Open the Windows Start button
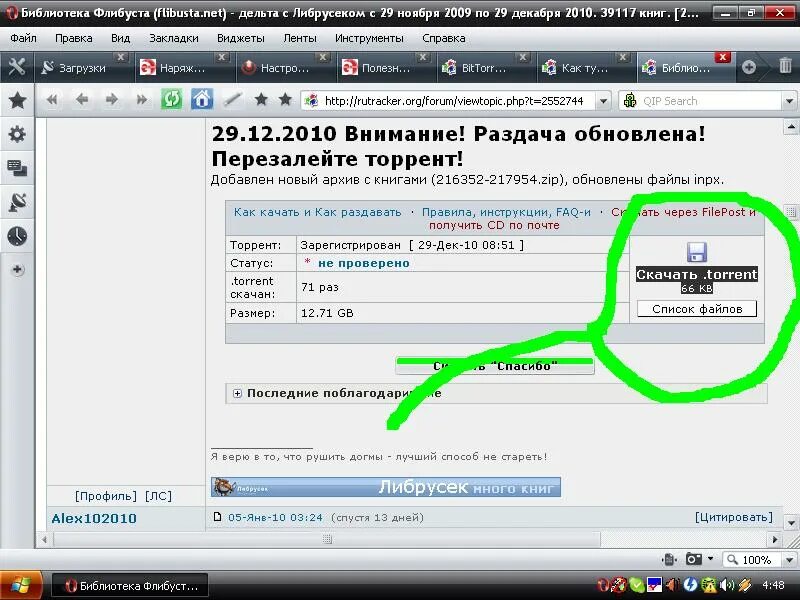Viewport: 800px width, 600px height. 21,585
